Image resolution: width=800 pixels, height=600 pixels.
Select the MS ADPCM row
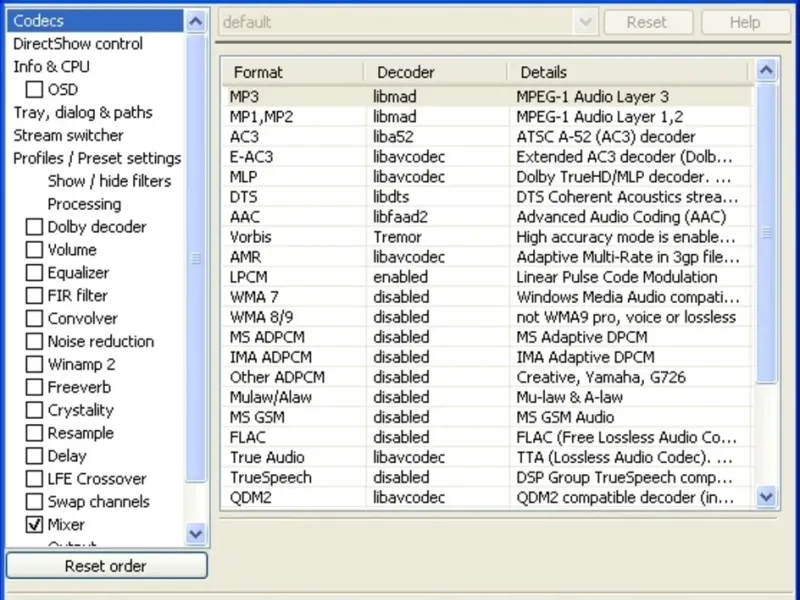click(x=487, y=337)
